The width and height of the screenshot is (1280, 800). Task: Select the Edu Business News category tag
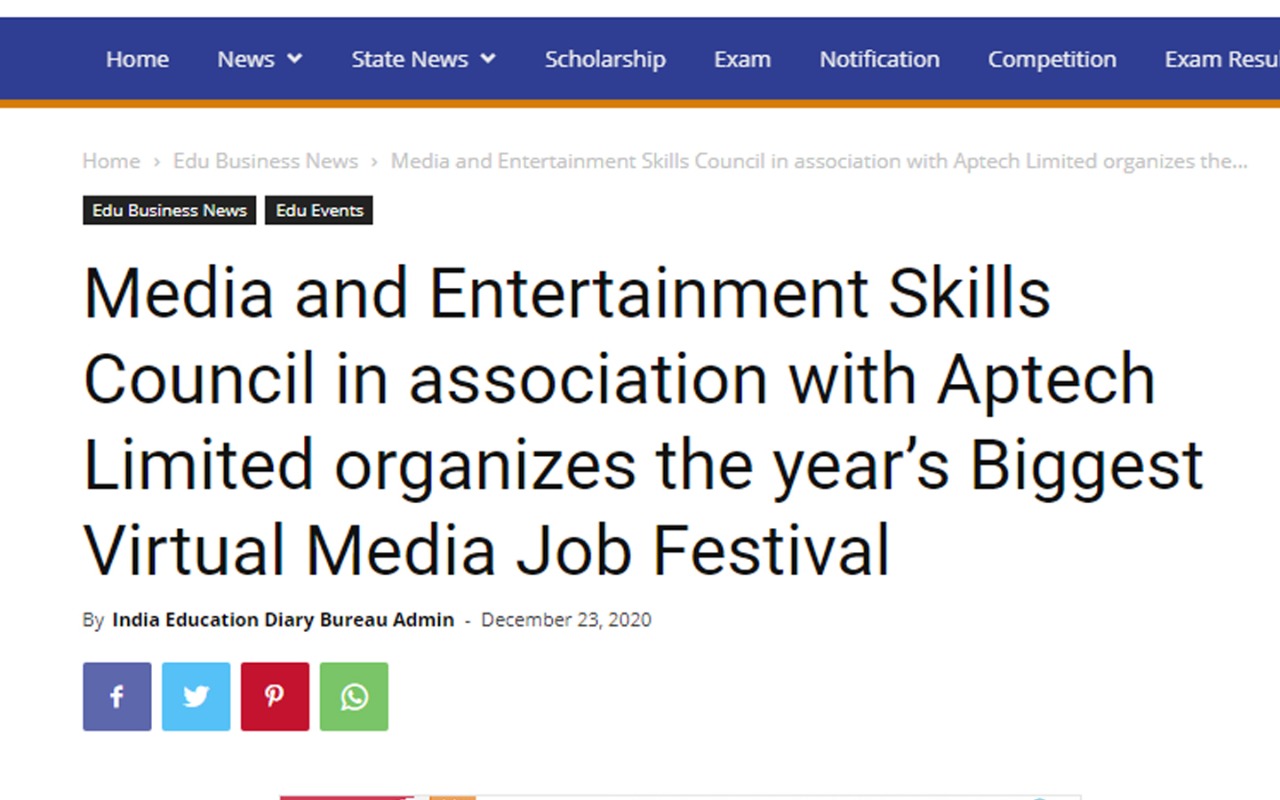(170, 210)
